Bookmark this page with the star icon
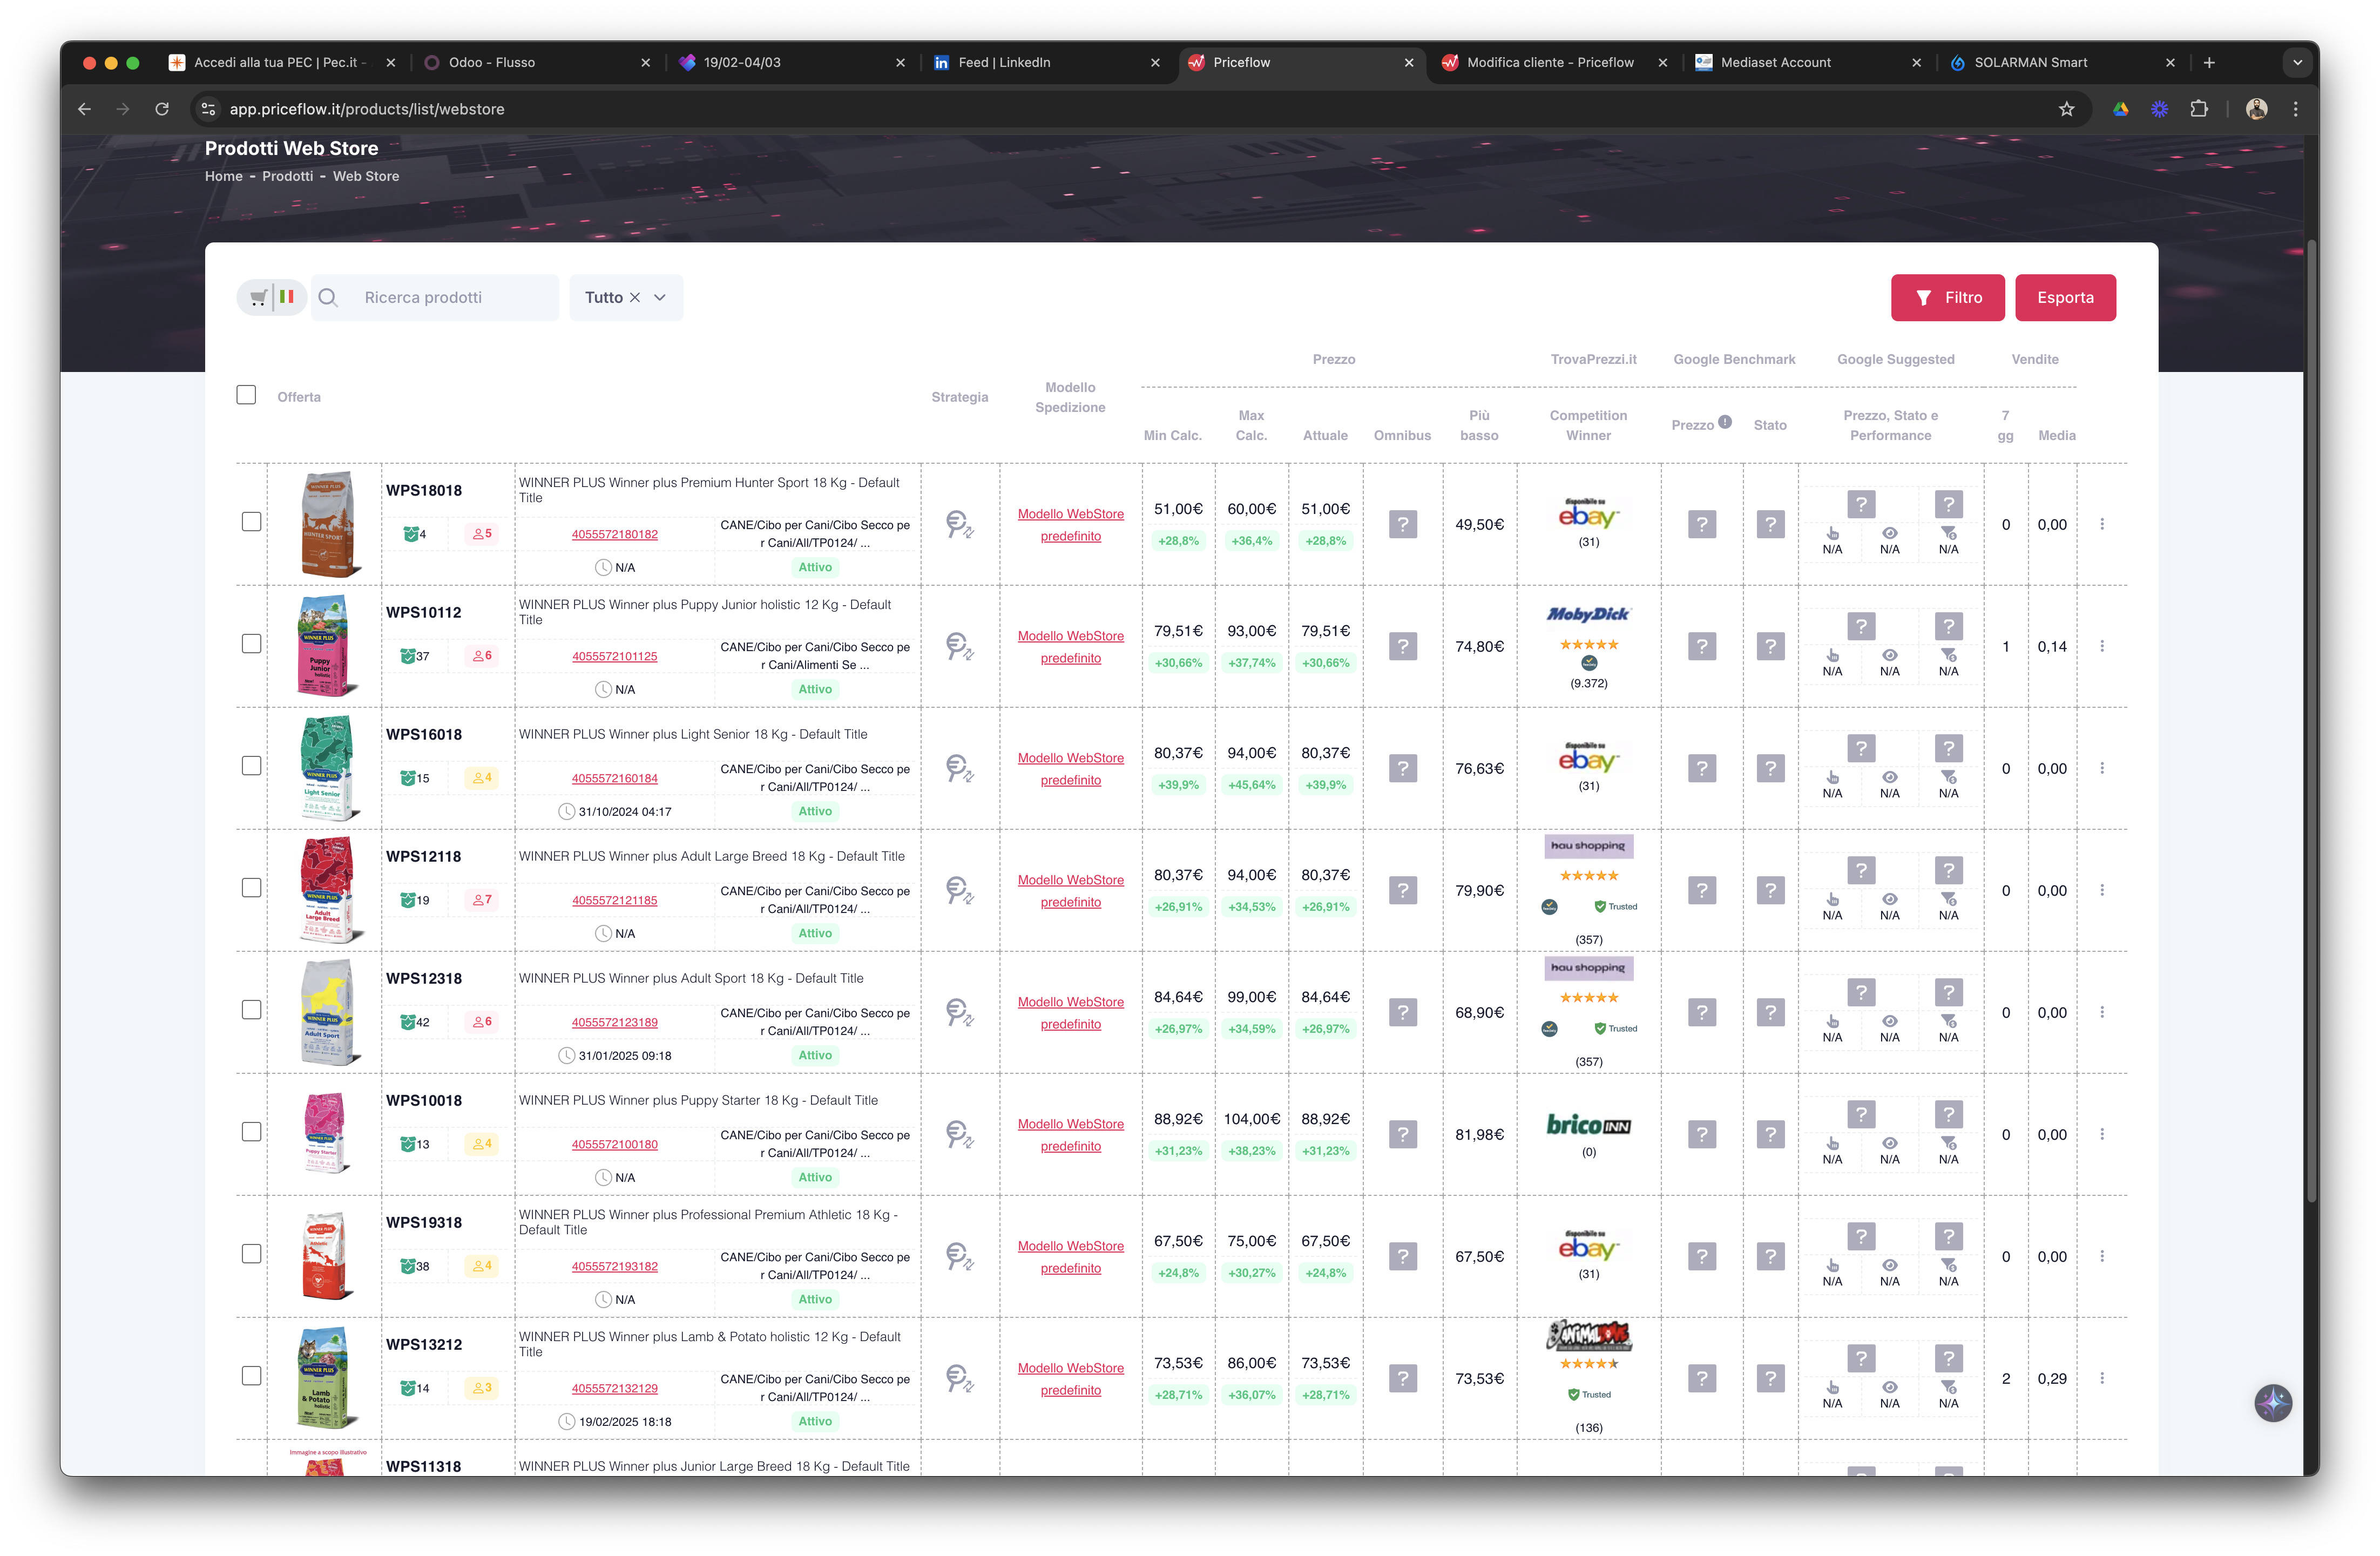This screenshot has height=1556, width=2380. 2066,109
